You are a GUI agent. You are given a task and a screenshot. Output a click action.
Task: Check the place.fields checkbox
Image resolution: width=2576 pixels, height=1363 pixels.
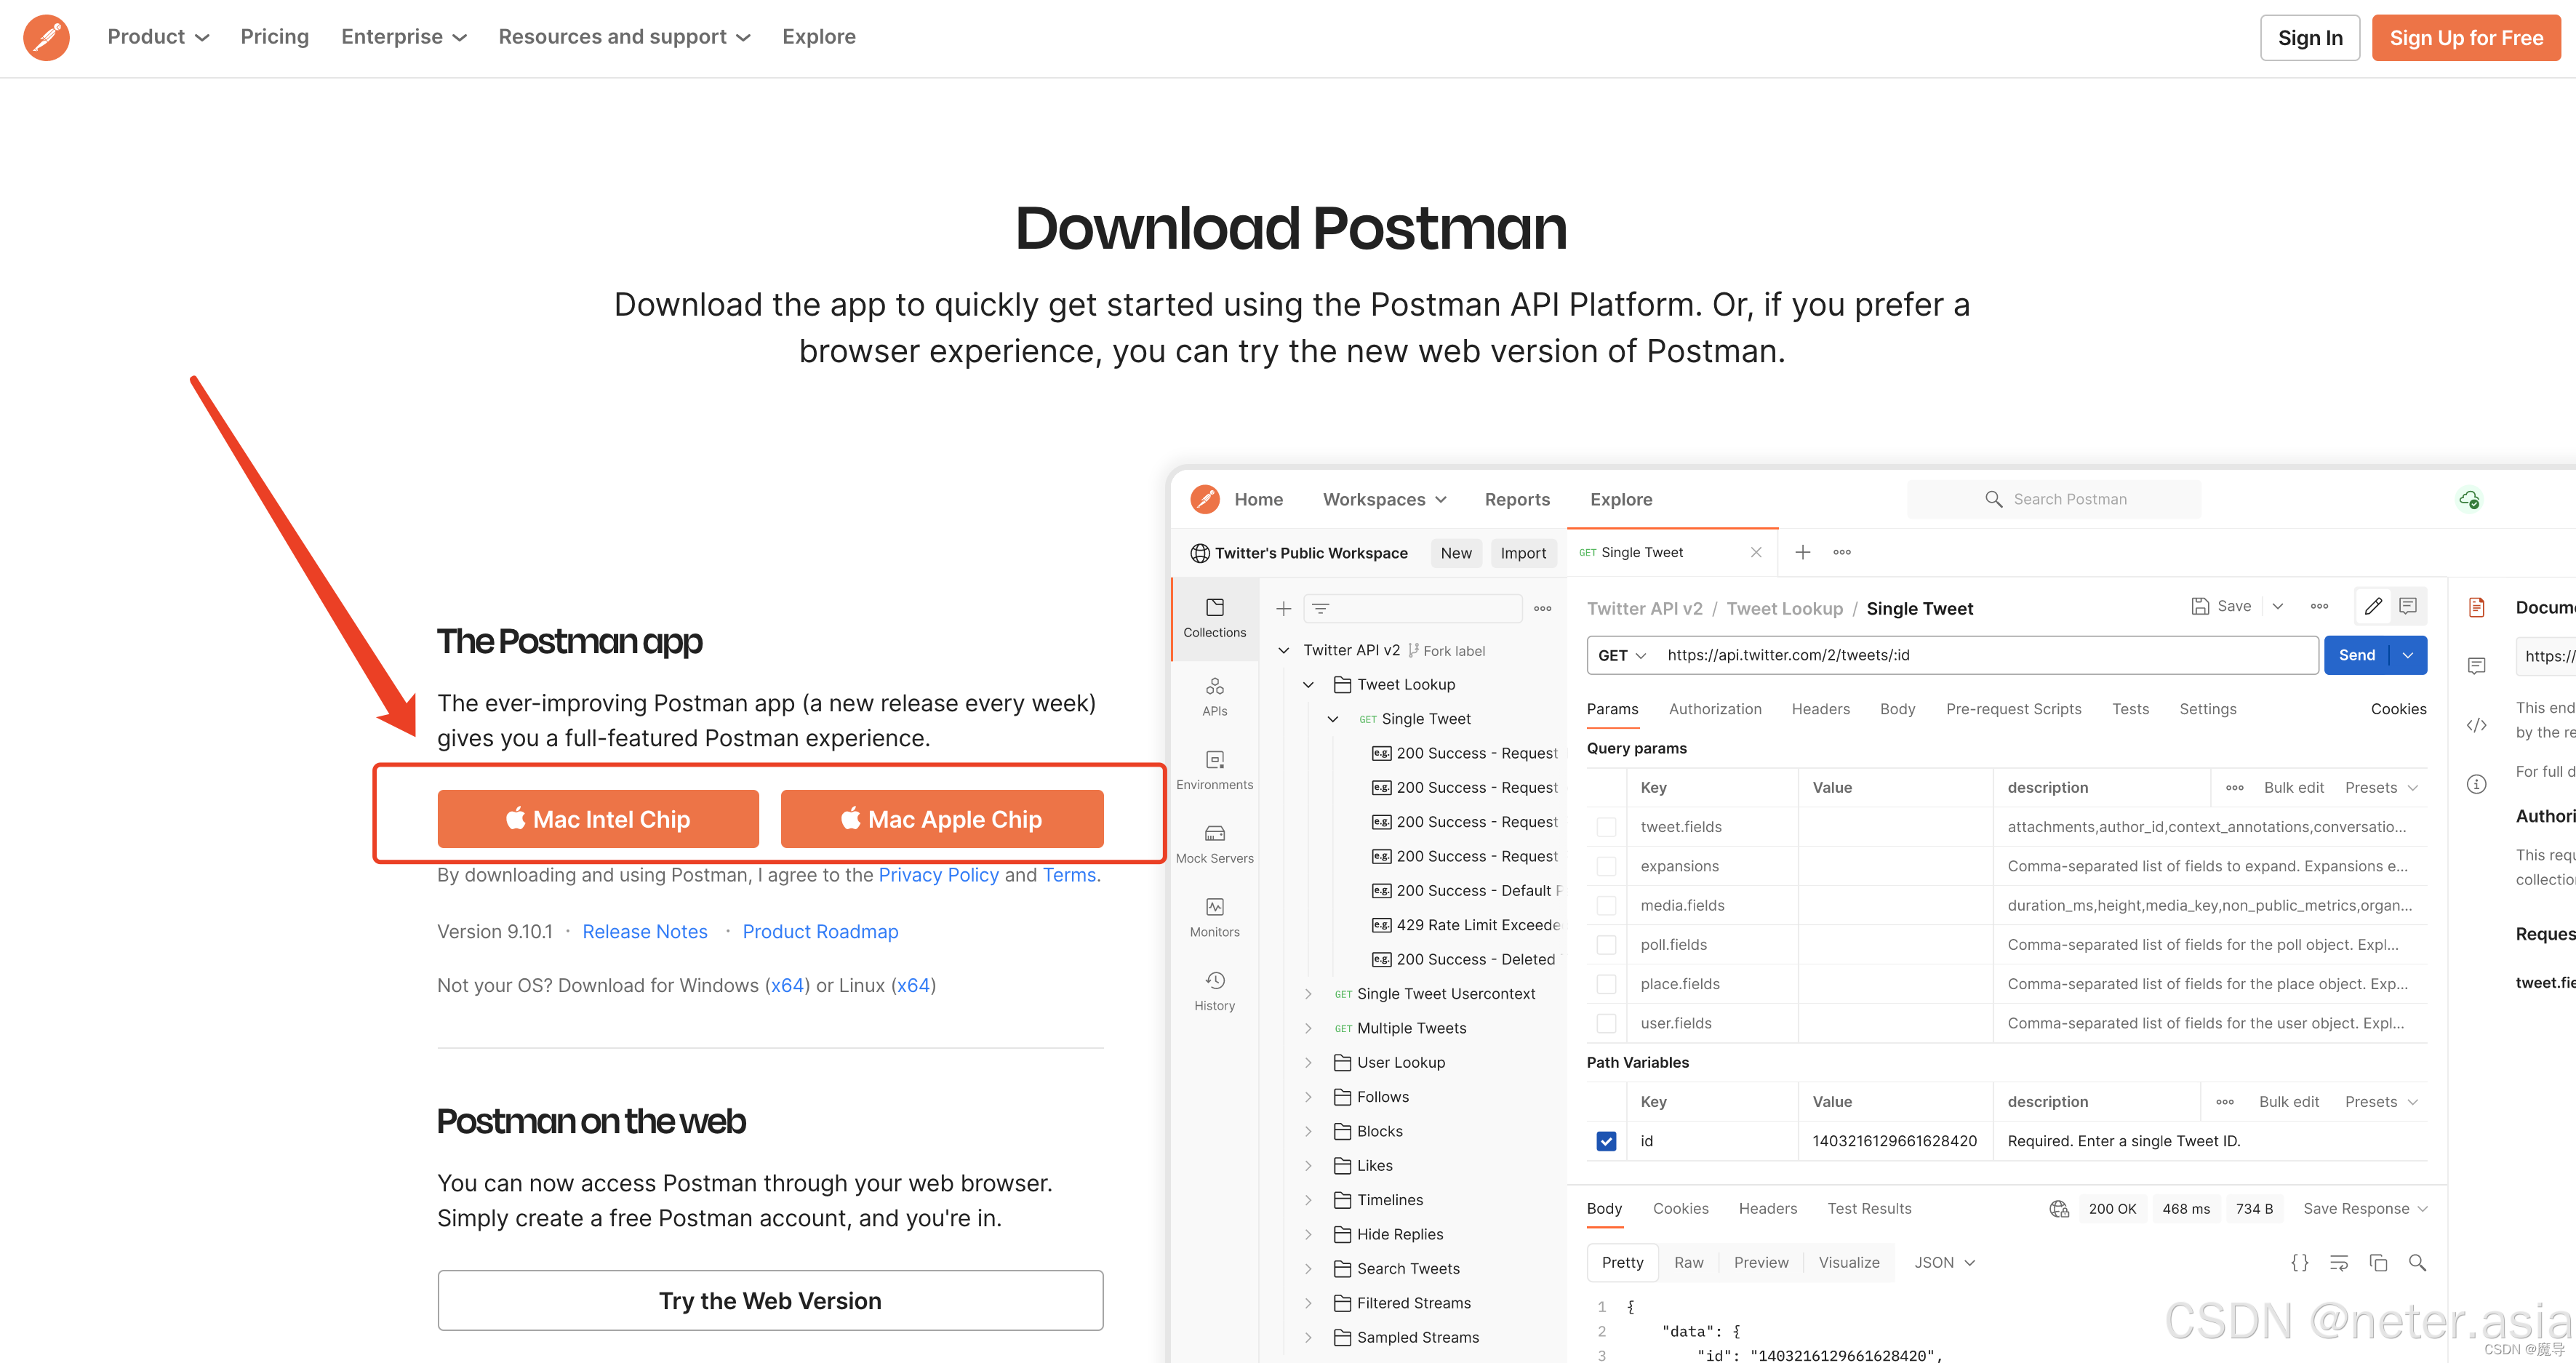(1606, 984)
